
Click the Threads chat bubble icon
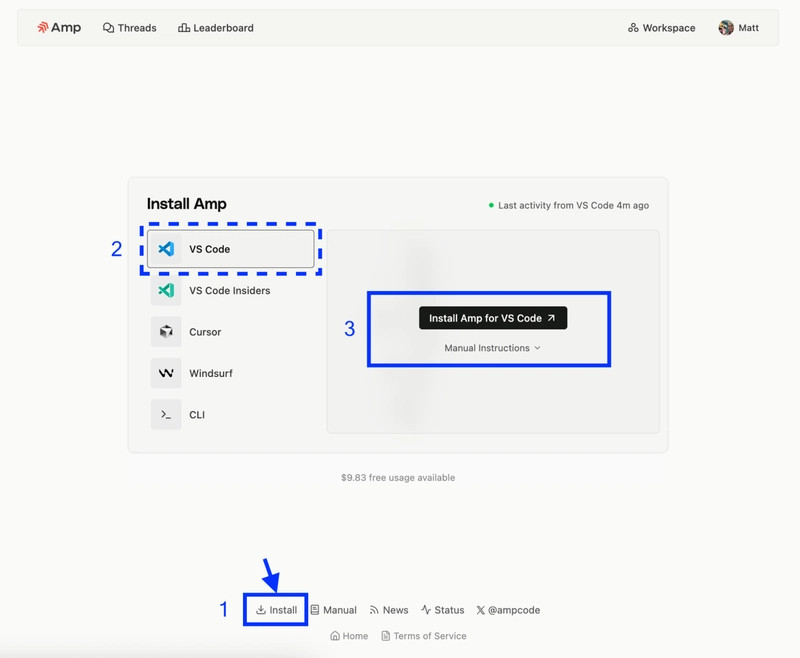coord(108,28)
